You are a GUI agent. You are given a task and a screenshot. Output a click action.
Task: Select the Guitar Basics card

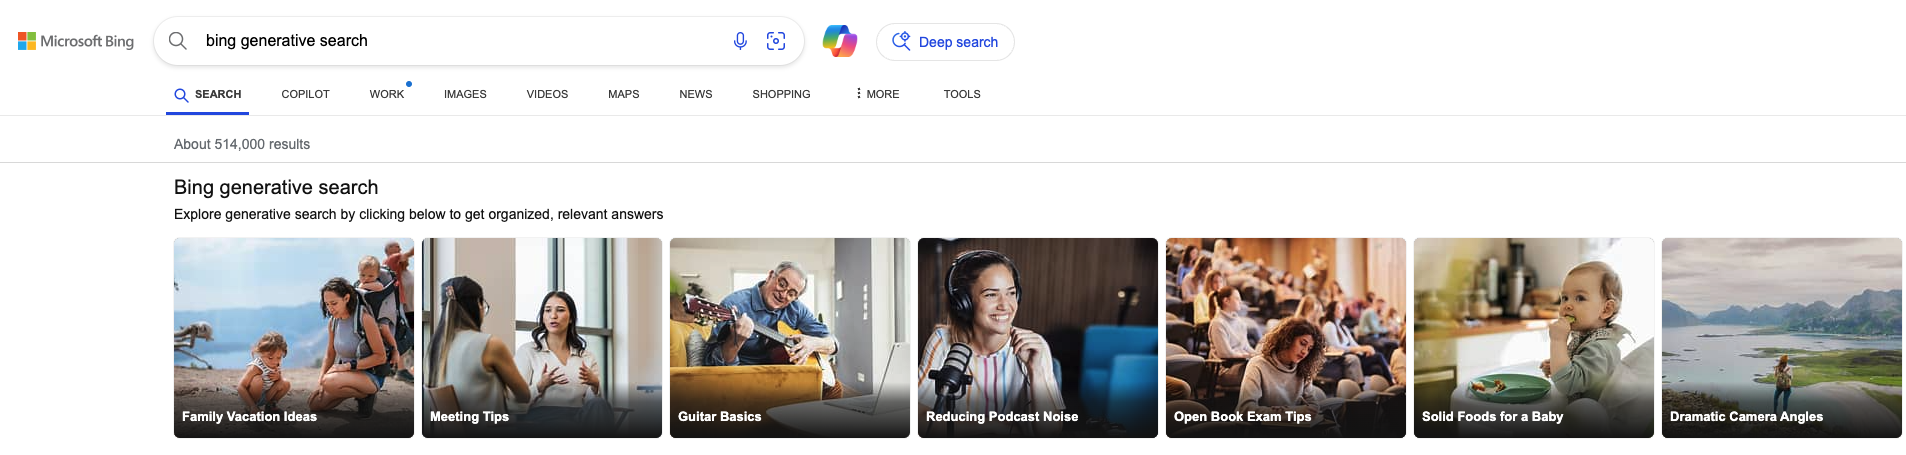pyautogui.click(x=790, y=337)
